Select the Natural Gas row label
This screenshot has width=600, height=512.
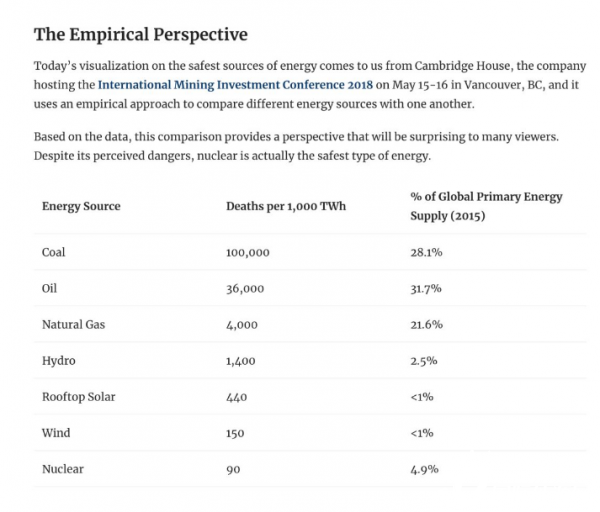[72, 325]
